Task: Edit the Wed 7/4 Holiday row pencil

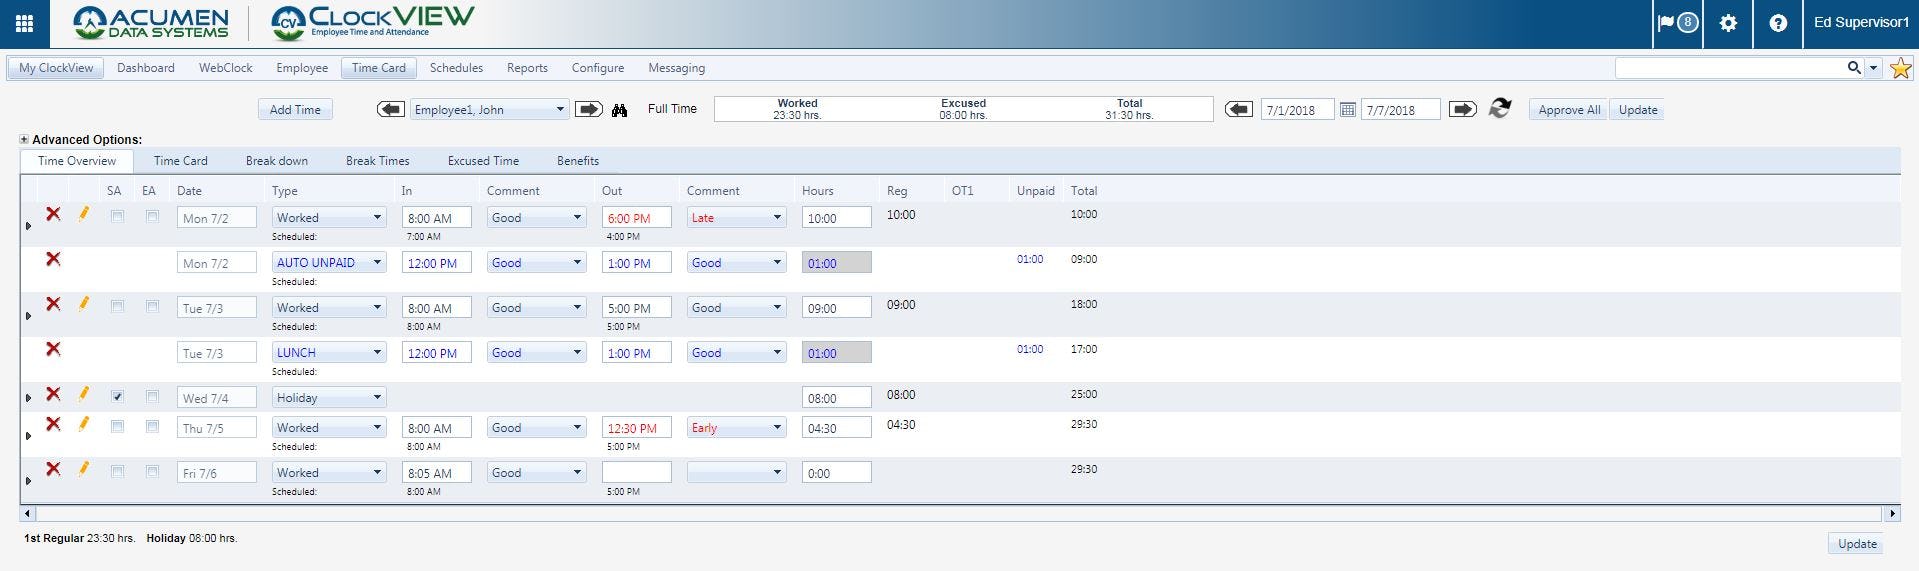Action: tap(84, 394)
